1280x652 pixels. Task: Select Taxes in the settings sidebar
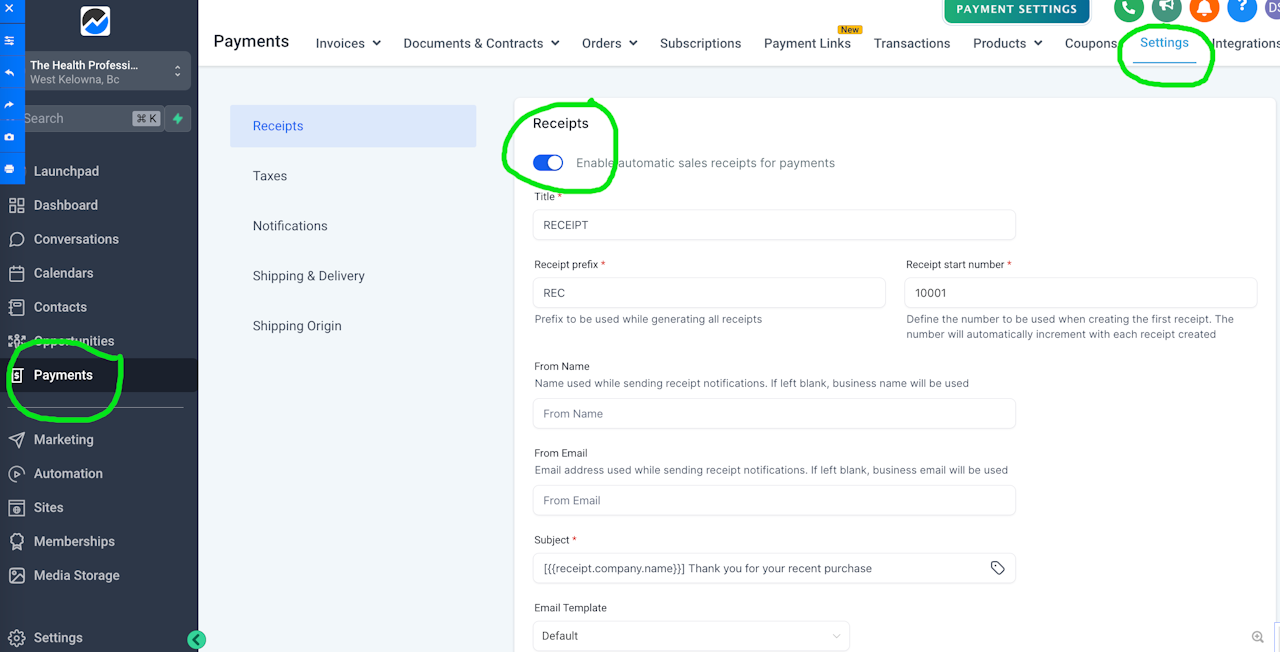(x=270, y=176)
